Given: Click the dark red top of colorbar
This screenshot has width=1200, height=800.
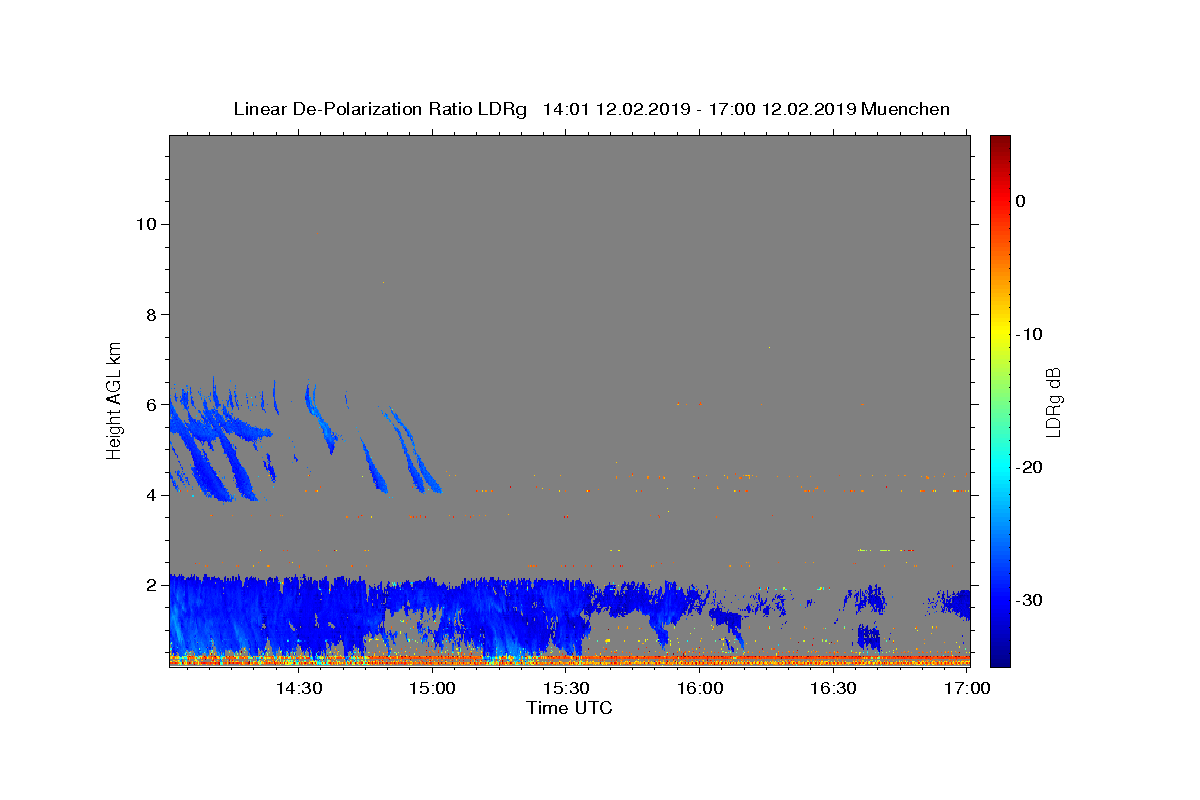Looking at the screenshot, I should pyautogui.click(x=1000, y=143).
